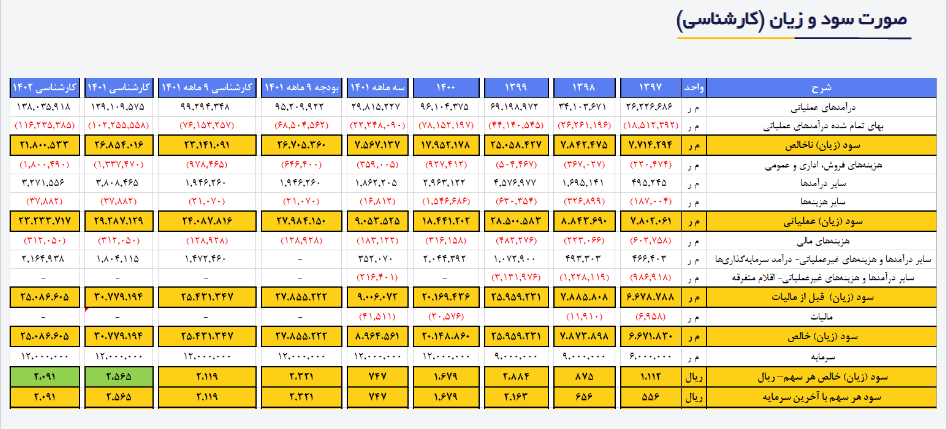
Task: Click the سرمایه row label
Action: coord(911,354)
